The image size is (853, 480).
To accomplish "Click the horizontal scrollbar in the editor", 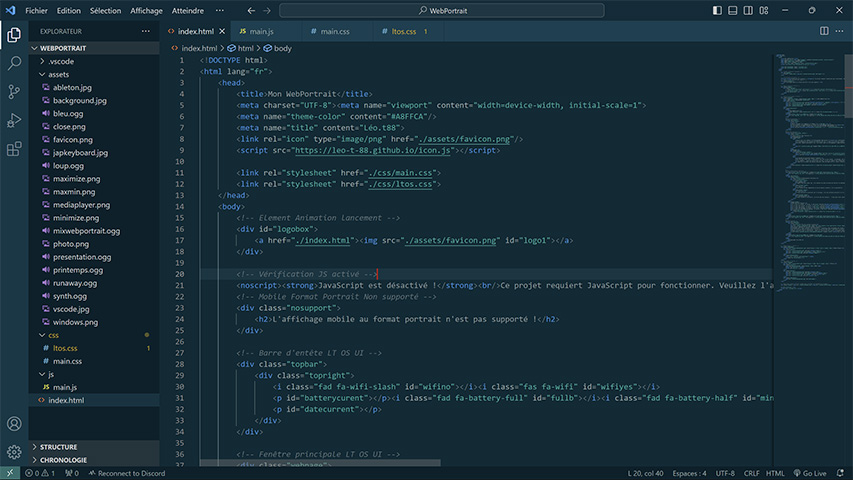I will click(x=320, y=464).
